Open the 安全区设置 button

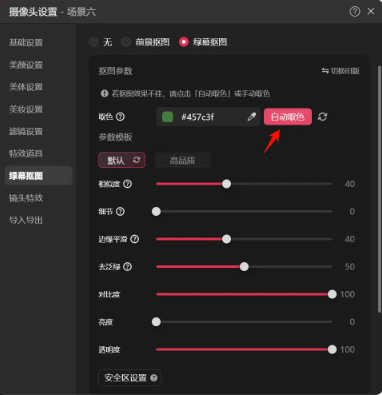[x=130, y=378]
